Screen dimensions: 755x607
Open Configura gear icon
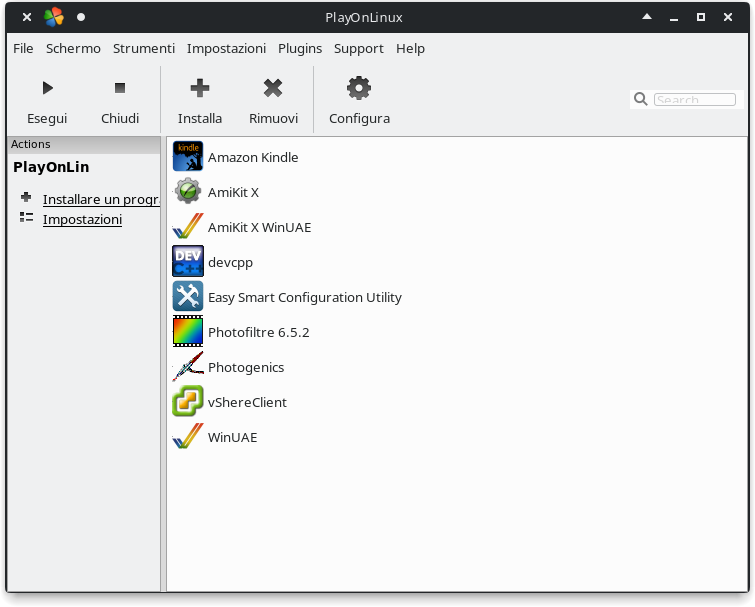point(359,88)
